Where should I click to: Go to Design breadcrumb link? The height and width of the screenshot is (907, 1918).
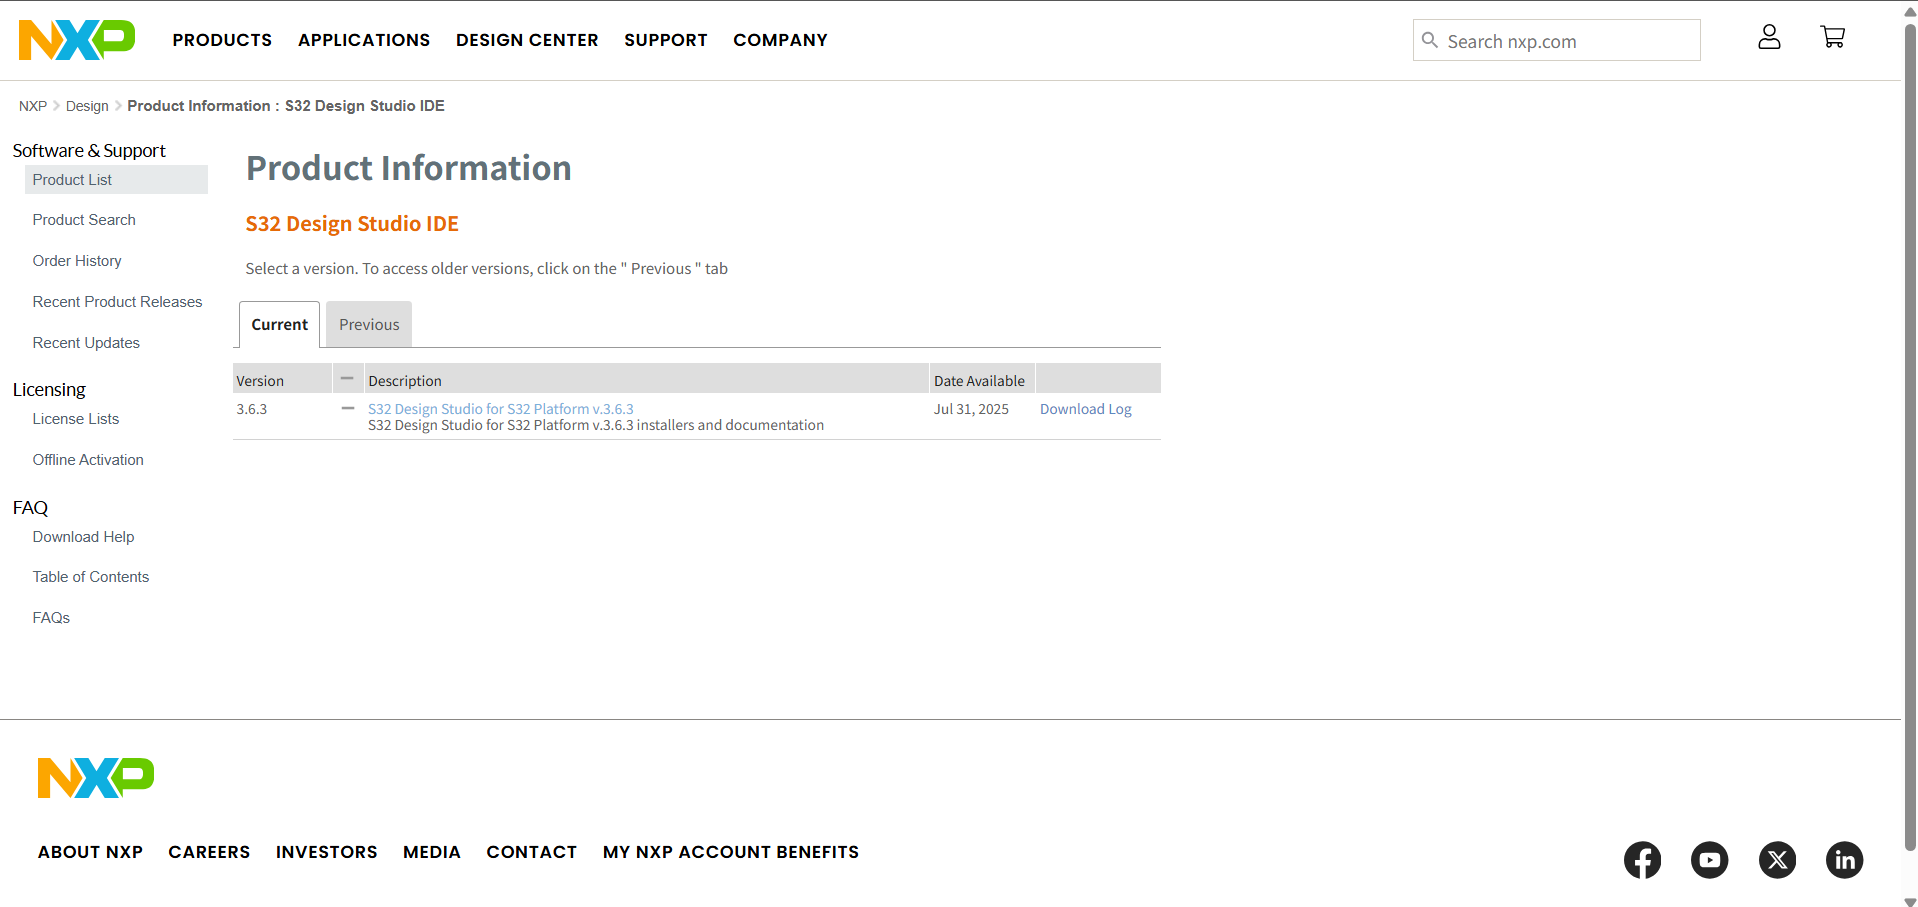click(87, 106)
